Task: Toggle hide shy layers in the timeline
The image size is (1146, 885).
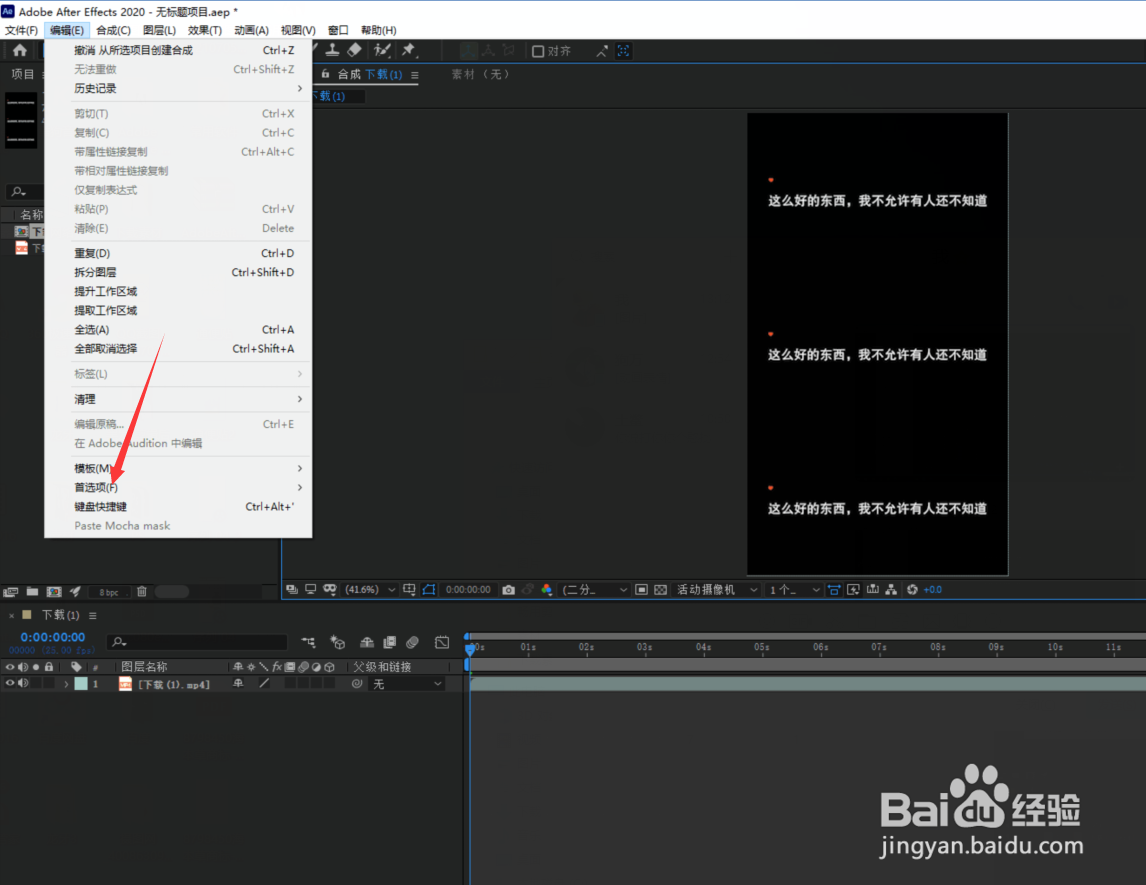Action: [x=367, y=642]
